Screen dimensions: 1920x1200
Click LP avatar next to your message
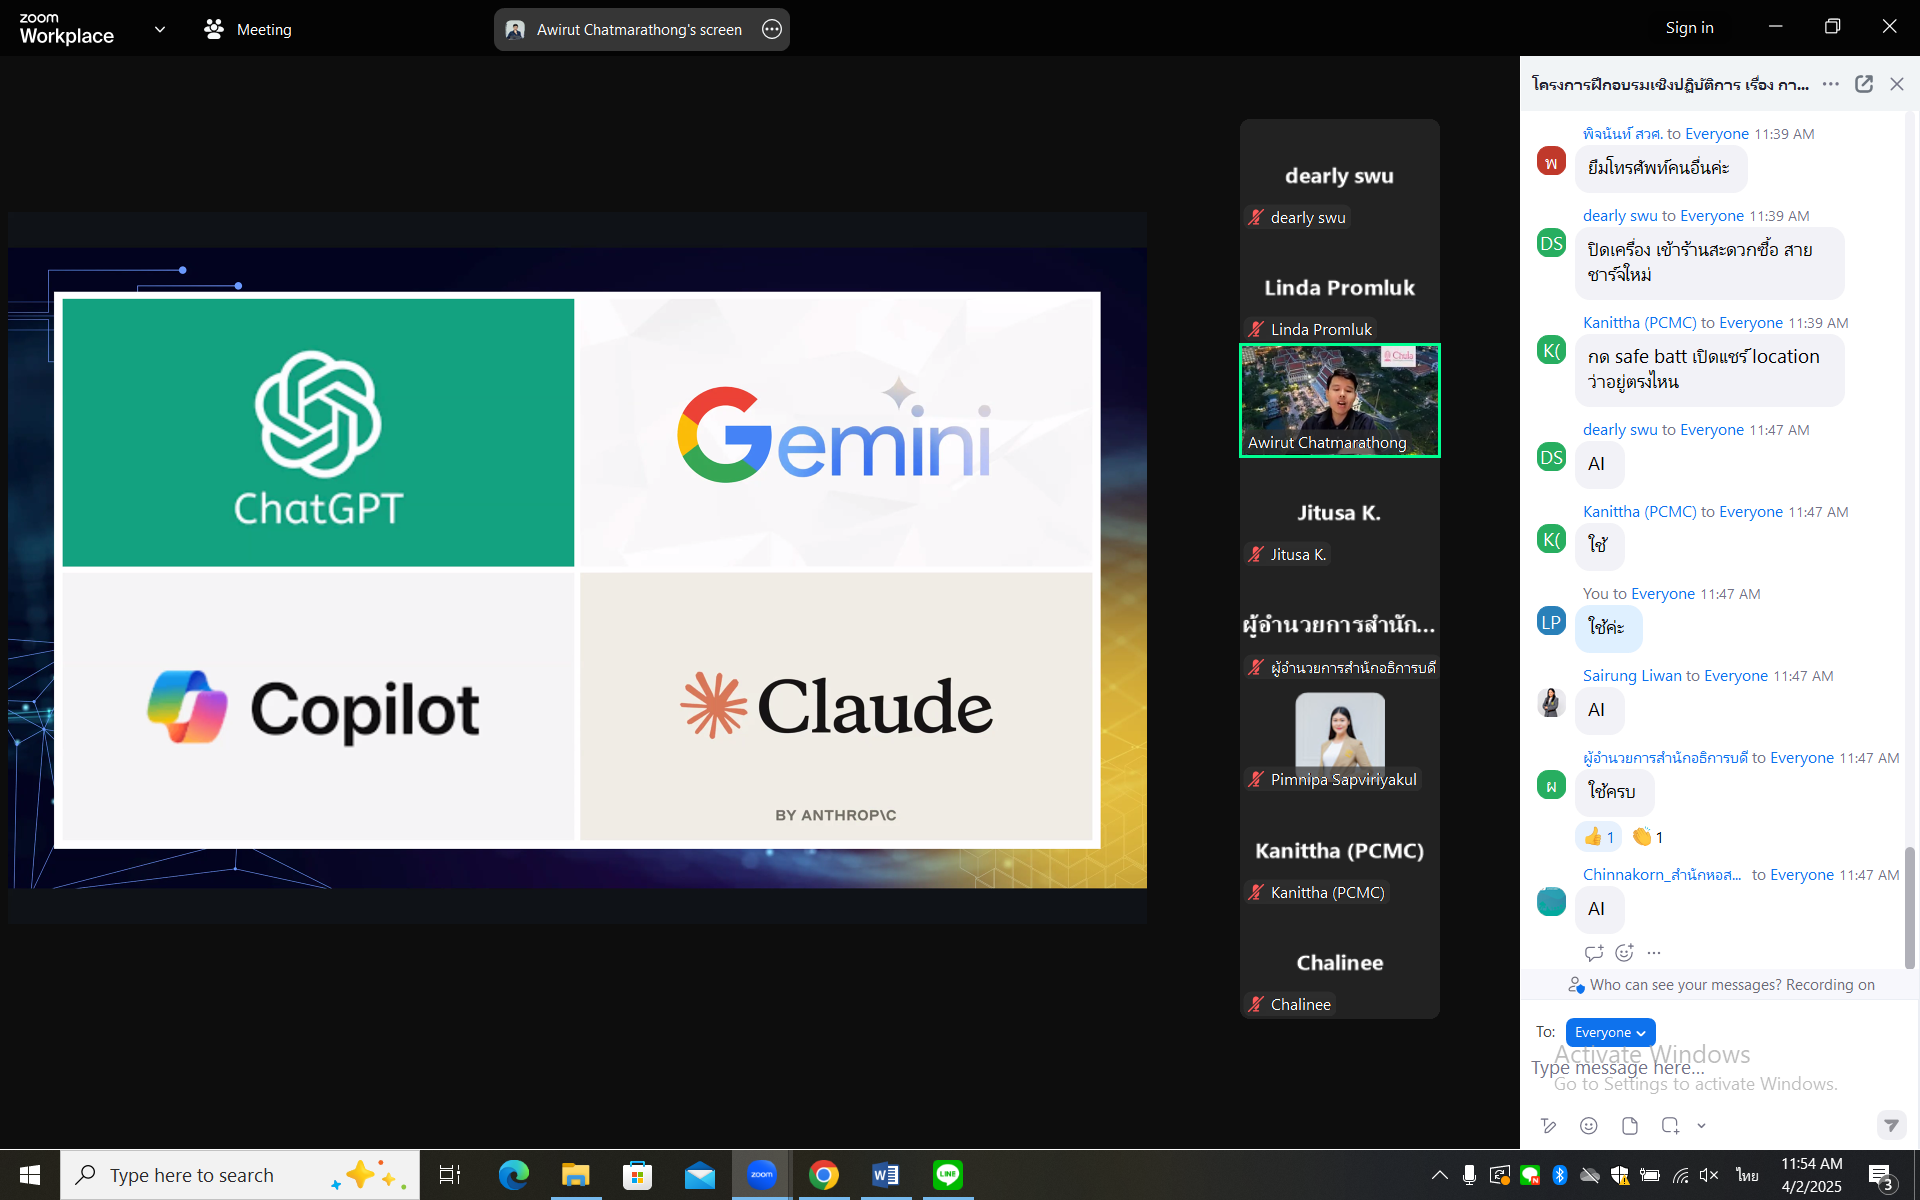1551,621
